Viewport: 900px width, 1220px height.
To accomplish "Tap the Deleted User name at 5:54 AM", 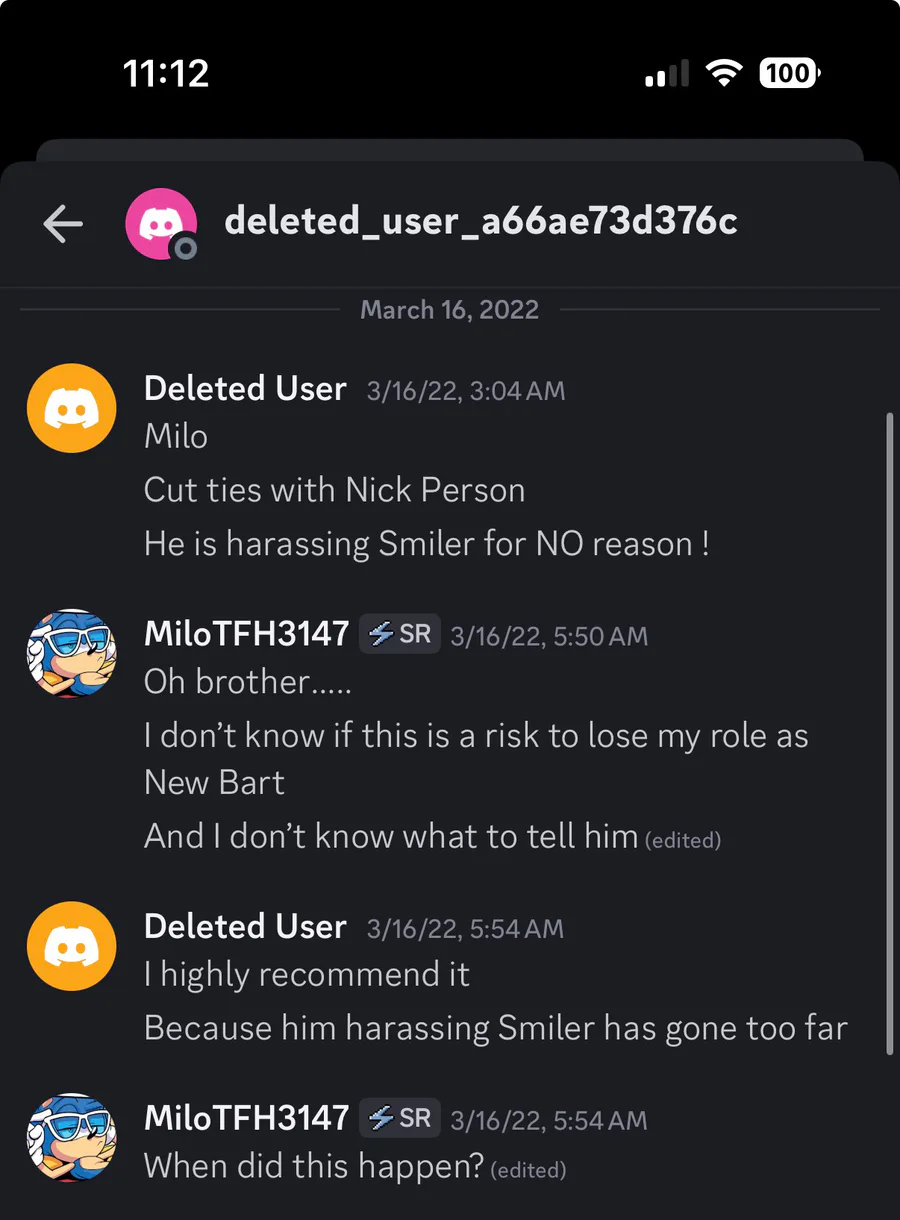I will (x=245, y=927).
